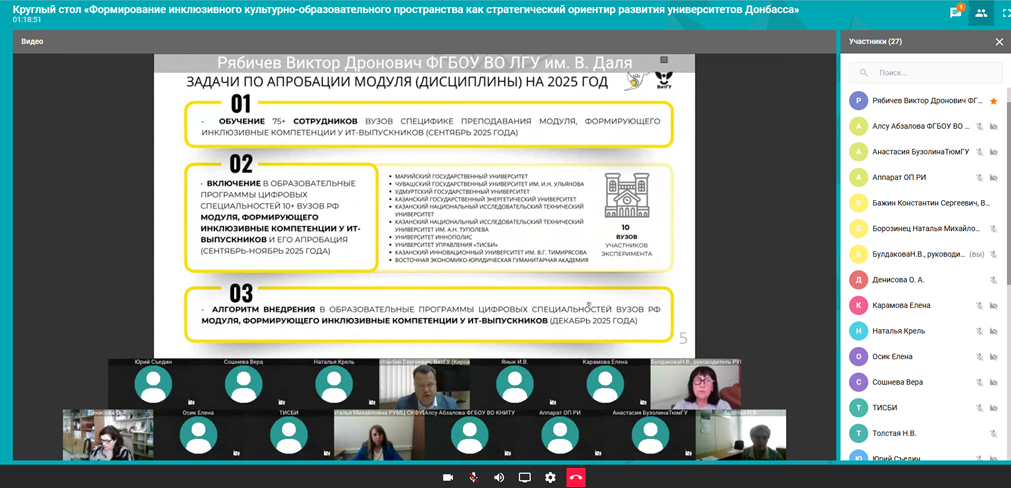1011x488 pixels.
Task: Click the cyan Н avatar of Наталья Крель
Action: tap(858, 331)
